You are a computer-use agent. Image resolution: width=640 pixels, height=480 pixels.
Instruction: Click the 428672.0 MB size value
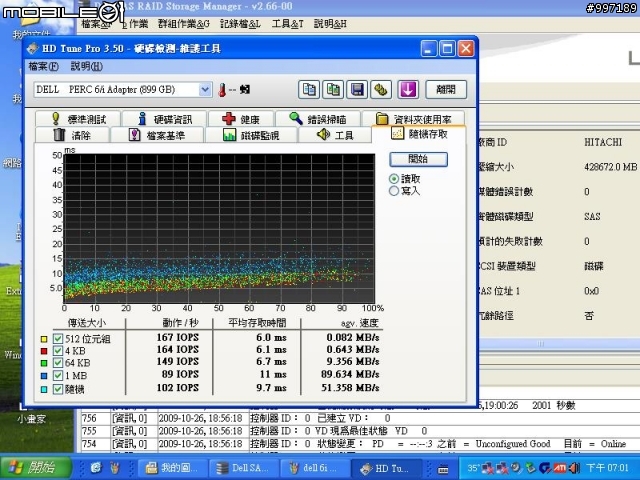[x=610, y=167]
